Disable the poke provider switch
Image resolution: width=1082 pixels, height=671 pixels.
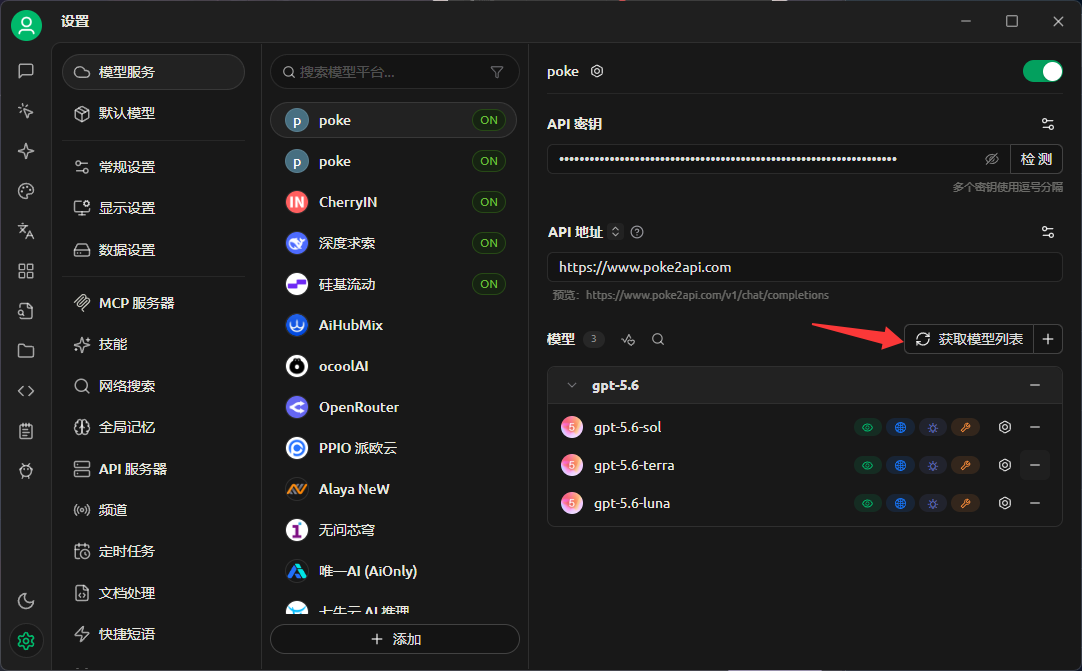pyautogui.click(x=1042, y=71)
